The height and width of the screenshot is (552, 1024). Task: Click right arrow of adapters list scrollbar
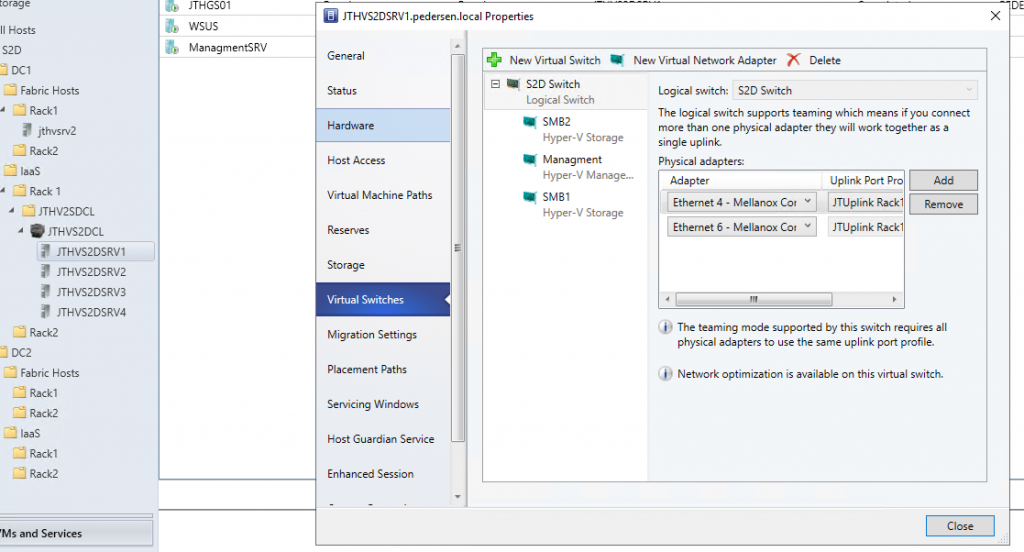(895, 299)
